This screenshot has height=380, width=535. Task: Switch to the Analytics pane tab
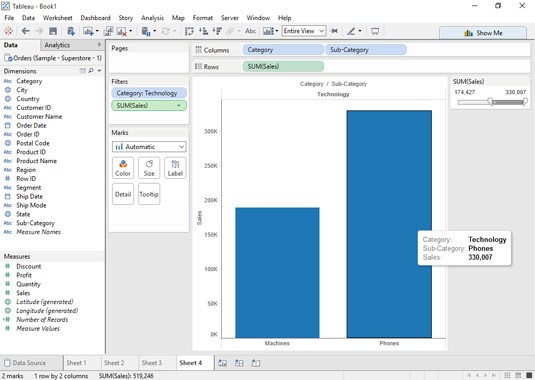pos(57,45)
